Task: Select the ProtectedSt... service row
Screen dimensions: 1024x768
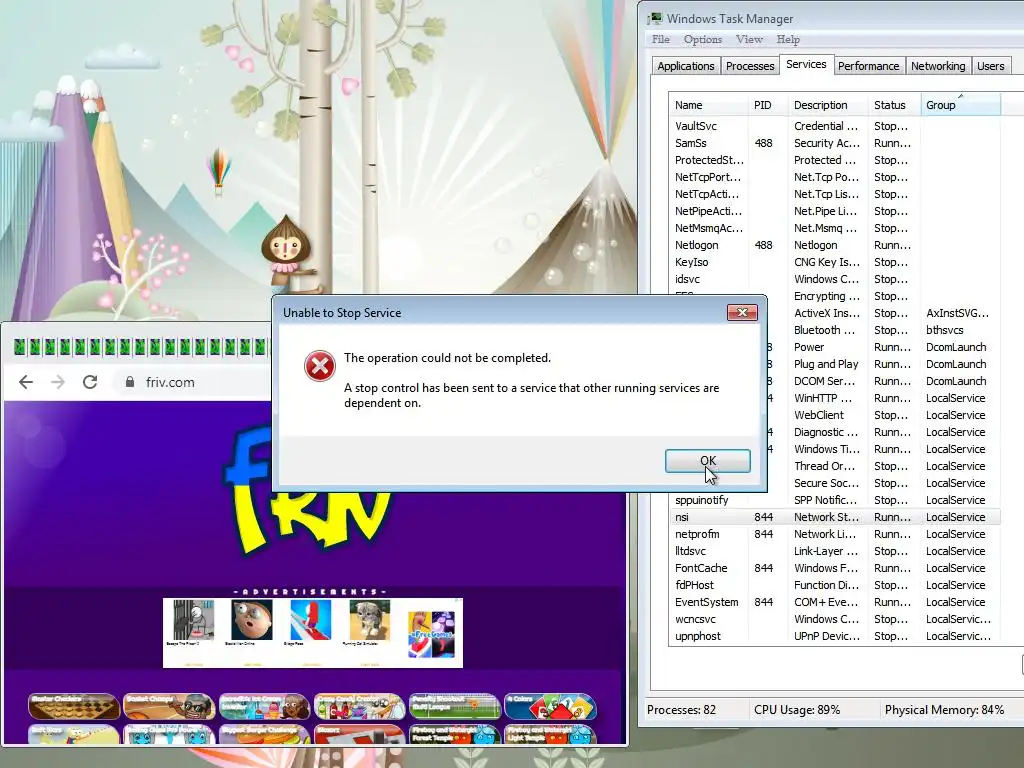Action: 836,160
